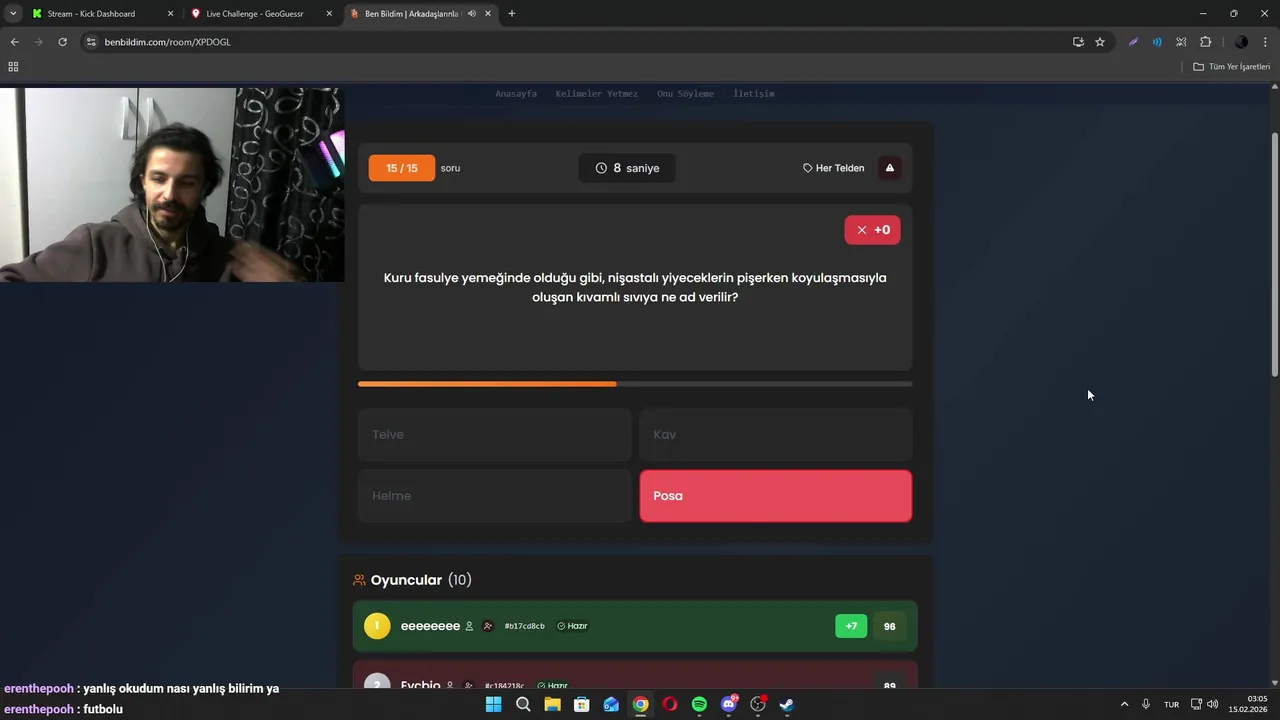This screenshot has height=720, width=1280.
Task: Go back with the browser back arrow
Action: pyautogui.click(x=14, y=42)
